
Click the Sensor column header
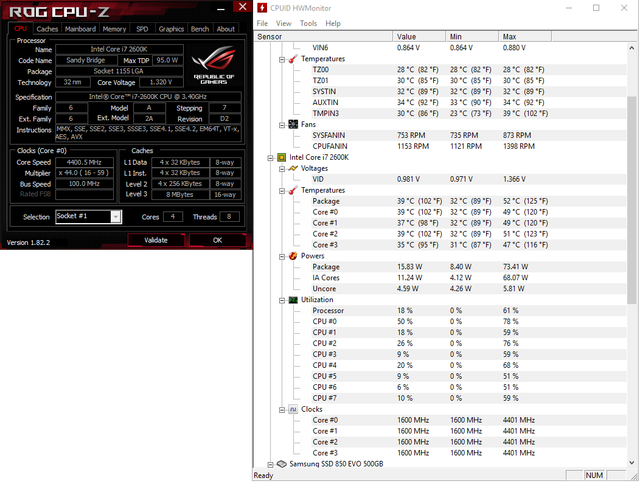[x=323, y=37]
